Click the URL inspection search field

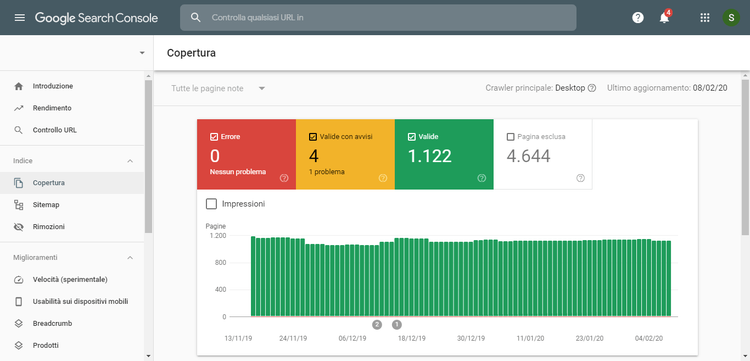[378, 18]
